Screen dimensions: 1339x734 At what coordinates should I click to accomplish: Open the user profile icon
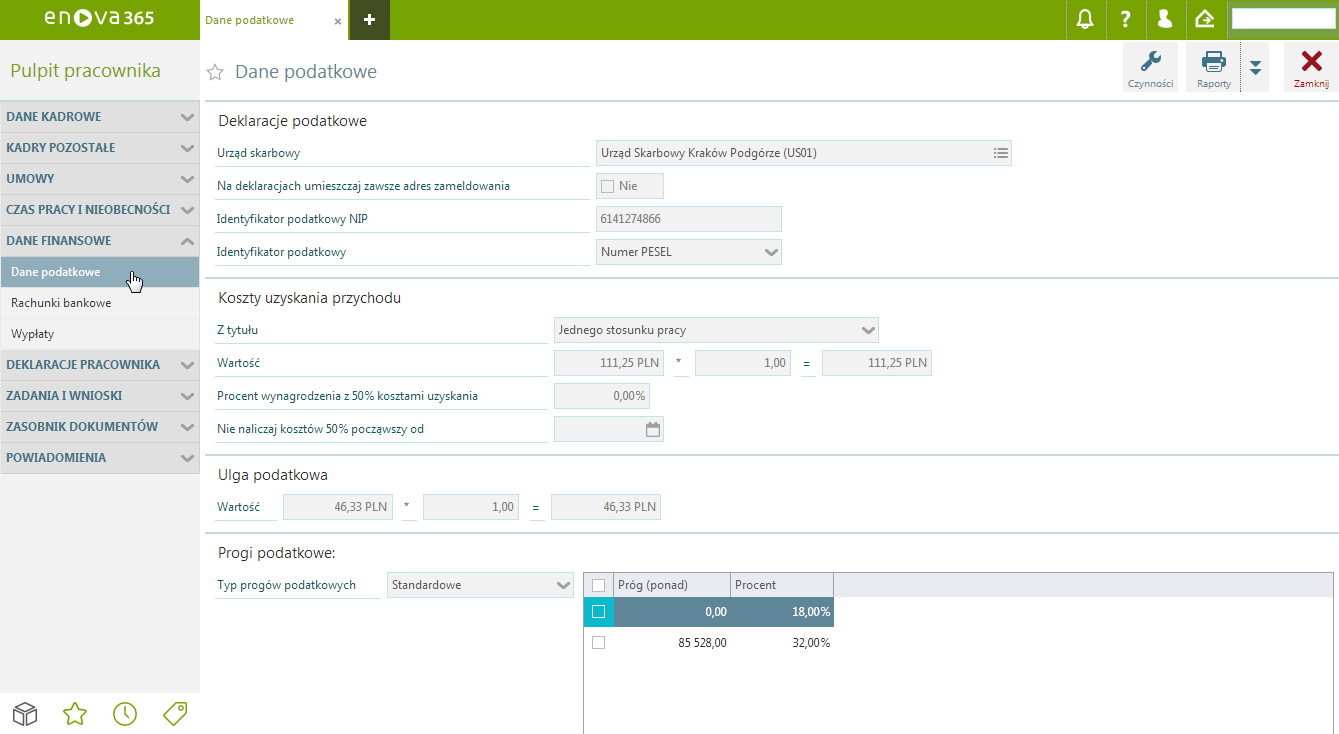[x=1164, y=19]
